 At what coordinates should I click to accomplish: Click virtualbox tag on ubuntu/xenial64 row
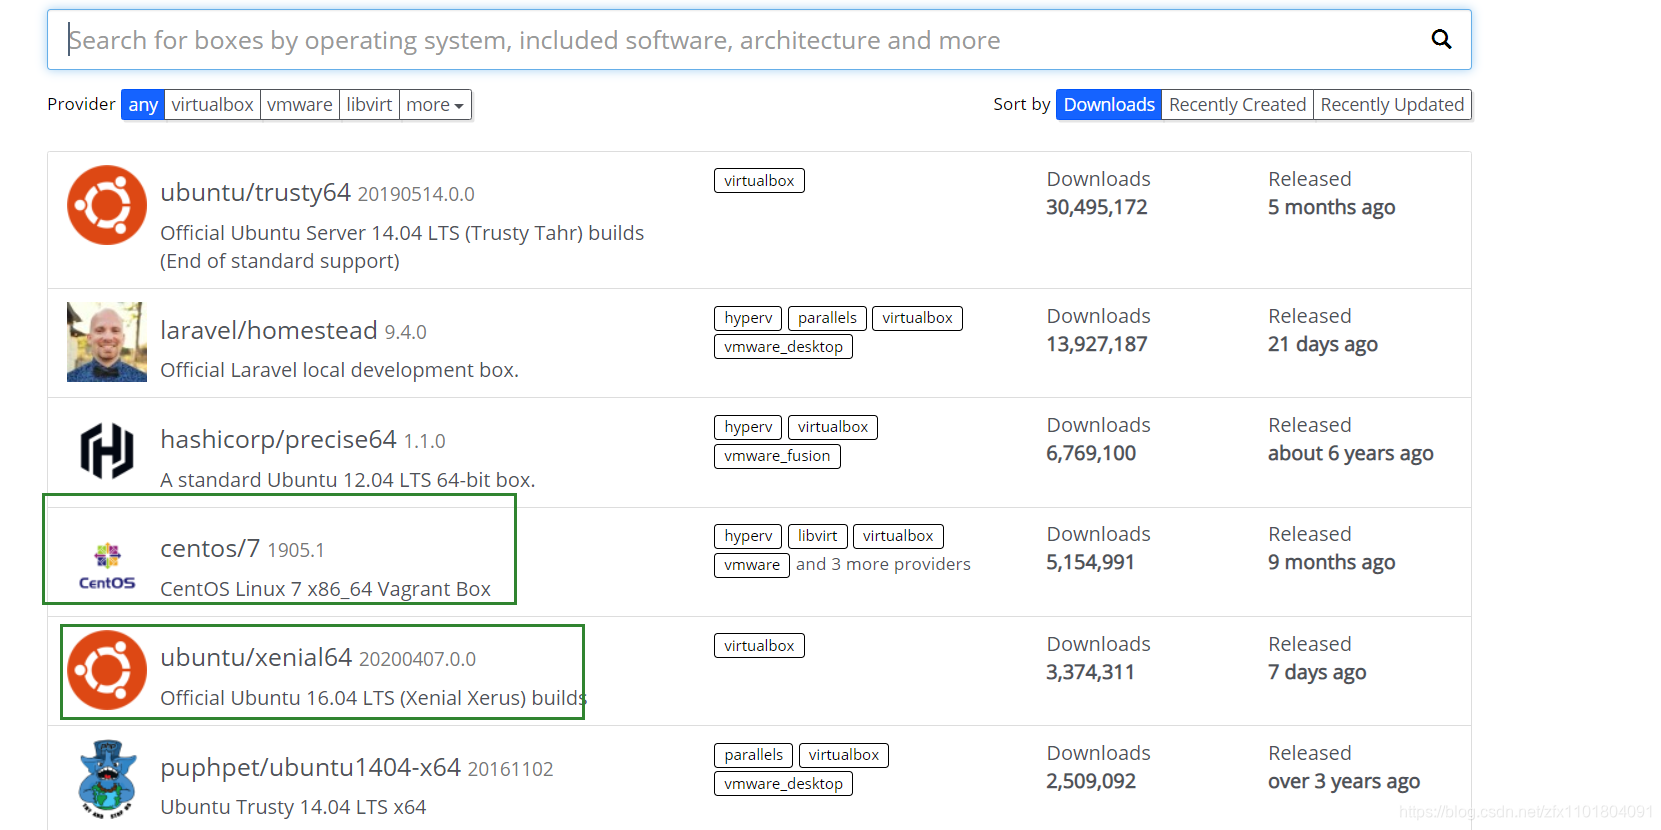pyautogui.click(x=759, y=646)
